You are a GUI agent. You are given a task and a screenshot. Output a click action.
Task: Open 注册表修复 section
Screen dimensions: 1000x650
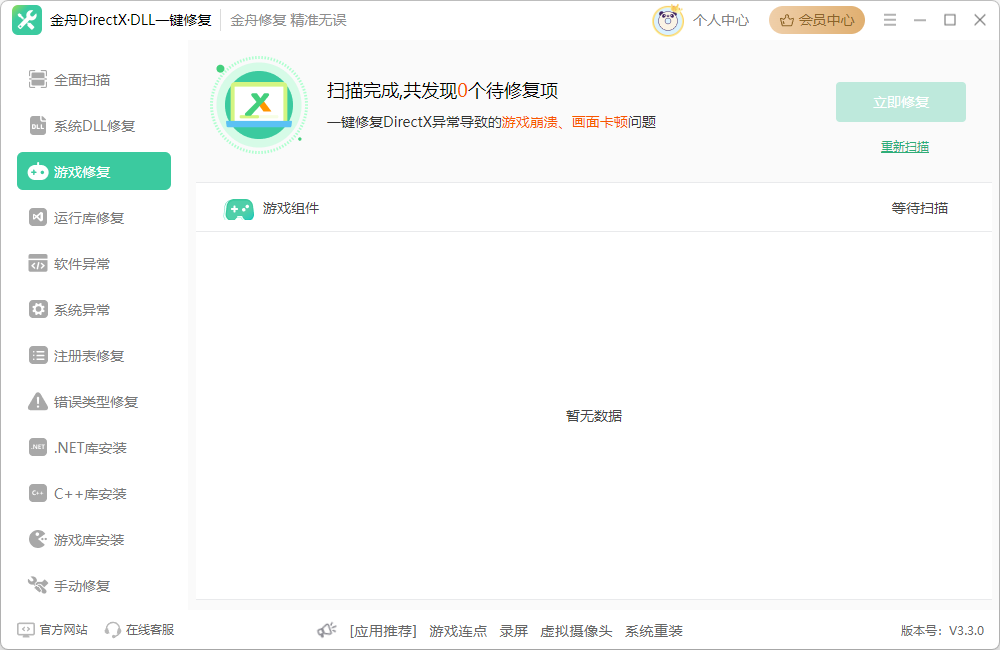click(94, 355)
